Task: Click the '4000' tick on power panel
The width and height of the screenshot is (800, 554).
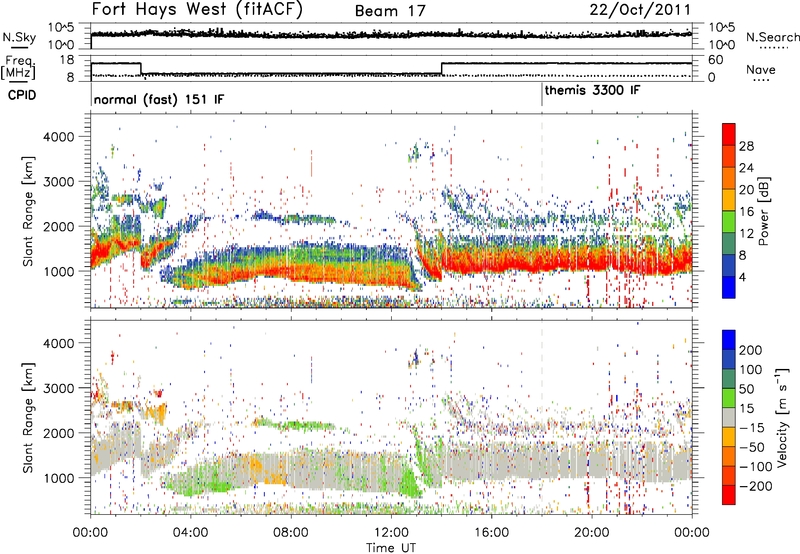Action: [58, 137]
